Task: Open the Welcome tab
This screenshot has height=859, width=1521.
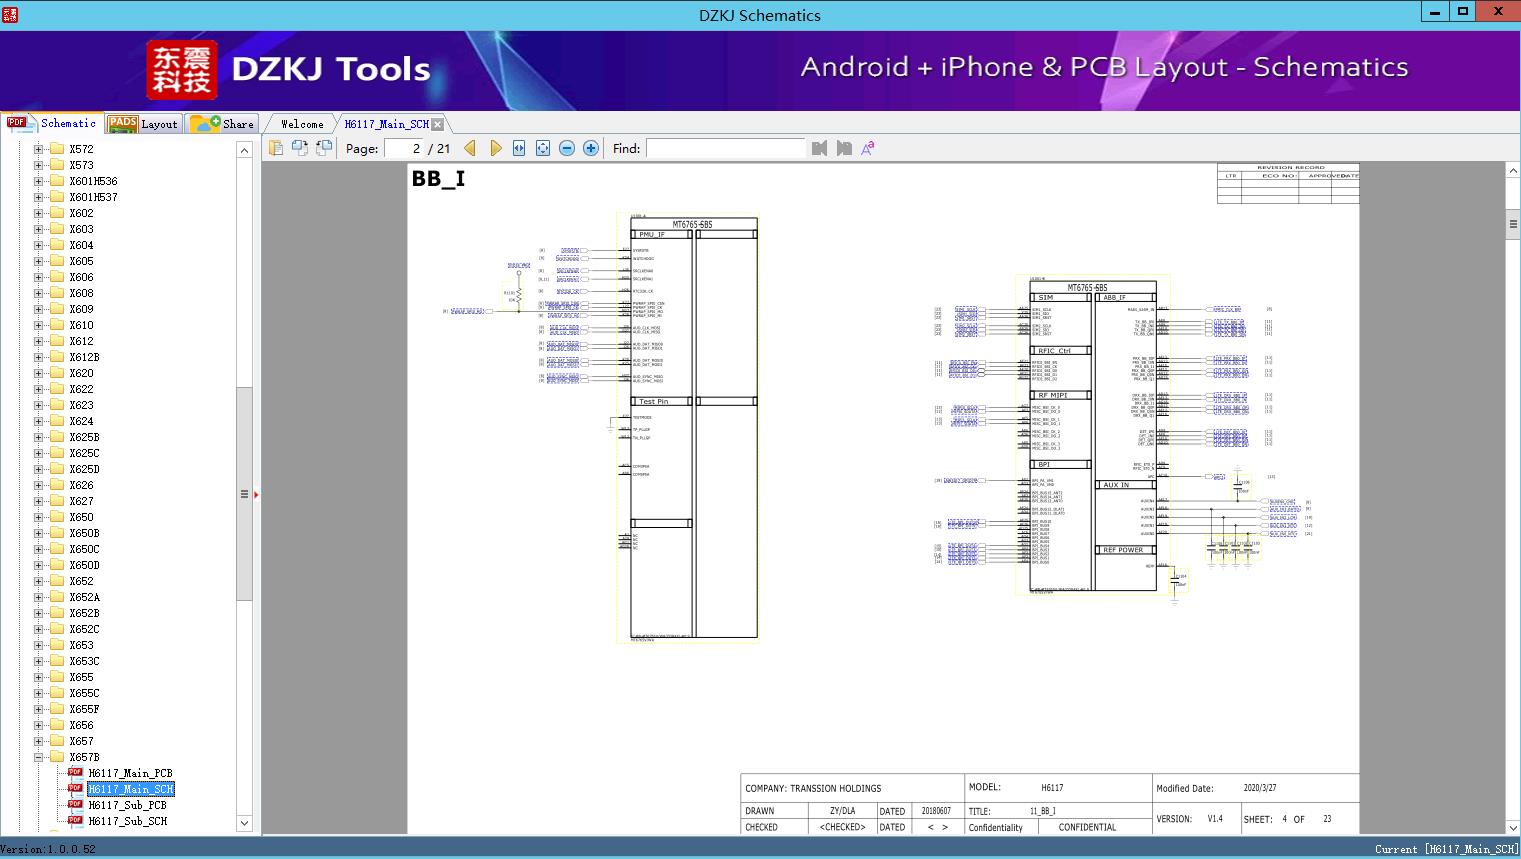Action: (x=302, y=124)
